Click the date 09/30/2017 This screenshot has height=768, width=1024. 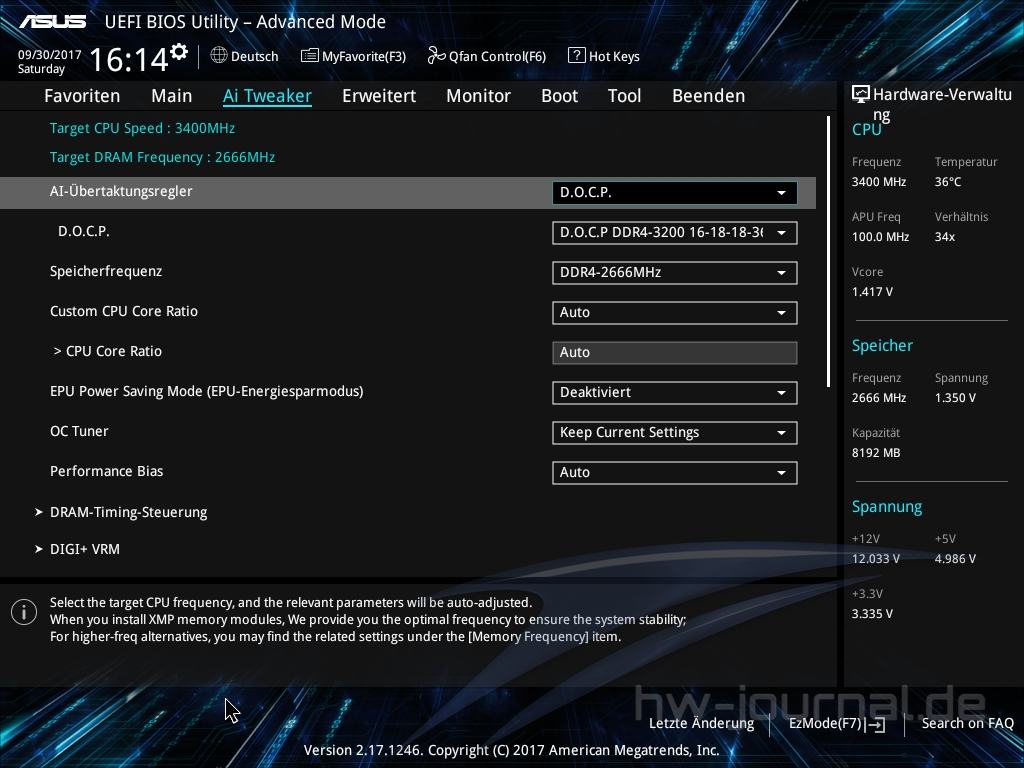(50, 55)
